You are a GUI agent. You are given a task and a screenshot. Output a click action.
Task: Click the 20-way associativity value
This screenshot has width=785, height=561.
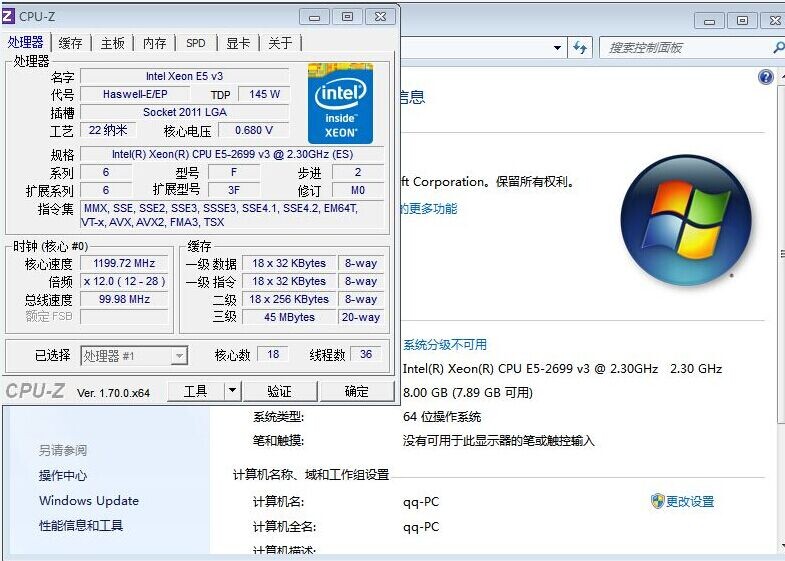(x=361, y=317)
